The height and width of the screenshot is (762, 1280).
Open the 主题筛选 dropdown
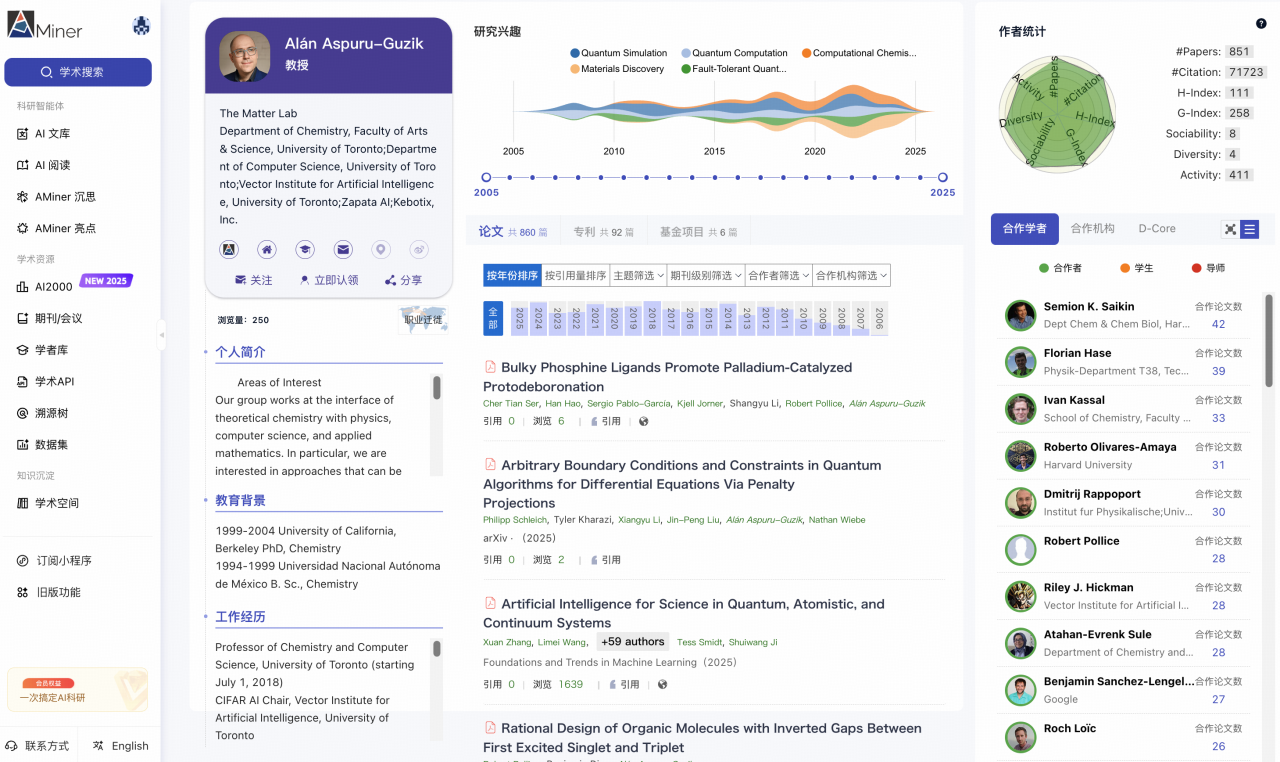[638, 275]
